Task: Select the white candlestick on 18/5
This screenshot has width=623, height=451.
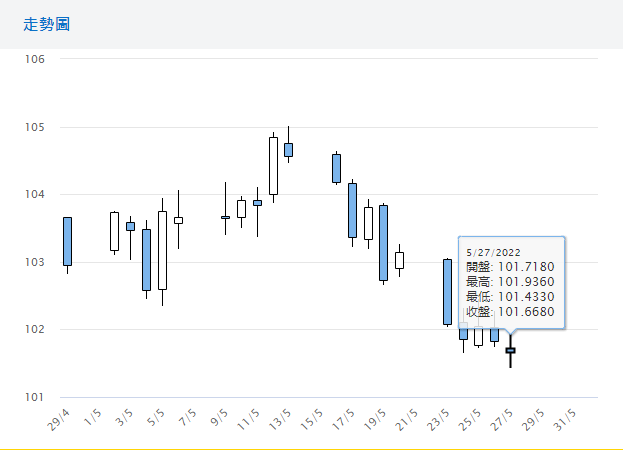Action: point(368,223)
